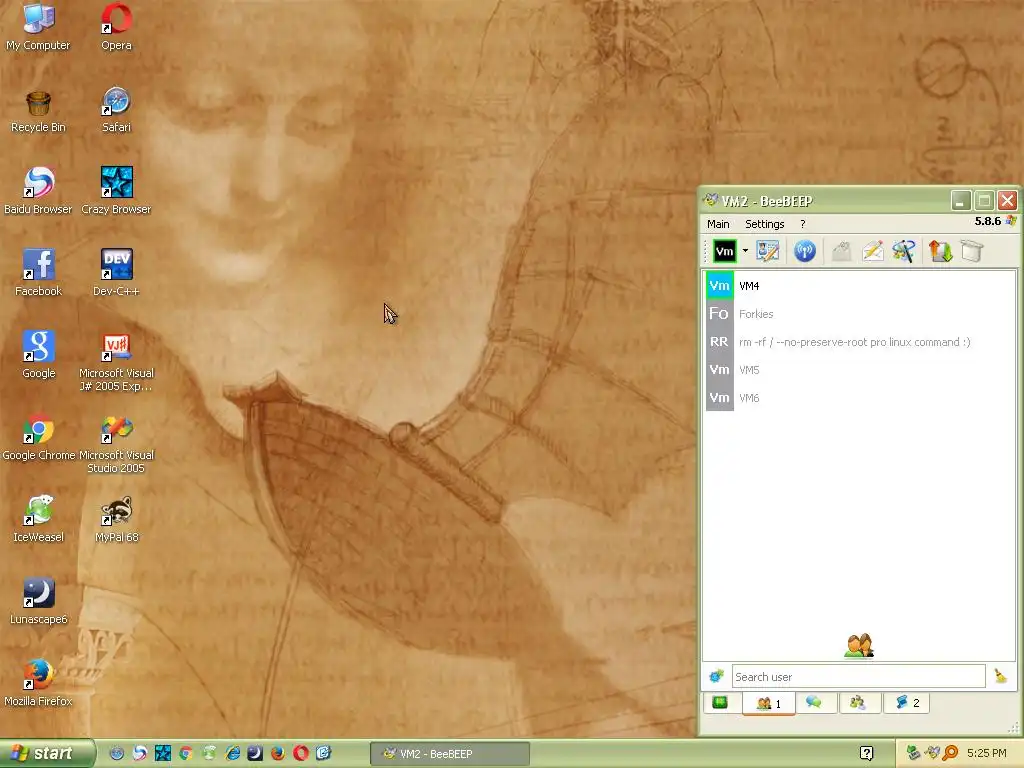Image resolution: width=1024 pixels, height=768 pixels.
Task: Select the Google Chrome desktop shortcut
Action: [x=39, y=437]
